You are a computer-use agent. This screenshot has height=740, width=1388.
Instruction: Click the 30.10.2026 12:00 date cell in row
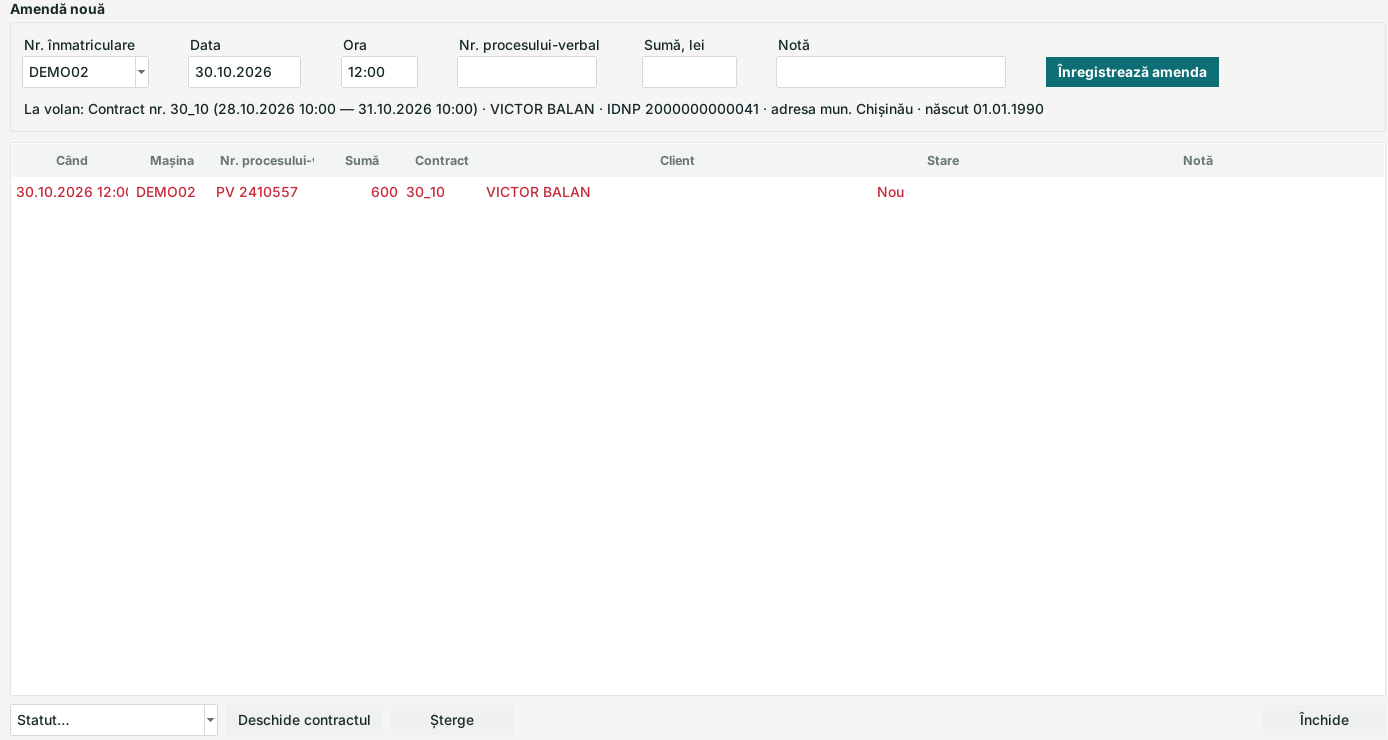(72, 192)
